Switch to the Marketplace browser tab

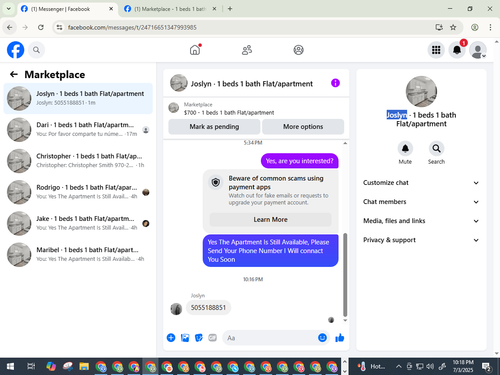click(x=170, y=9)
